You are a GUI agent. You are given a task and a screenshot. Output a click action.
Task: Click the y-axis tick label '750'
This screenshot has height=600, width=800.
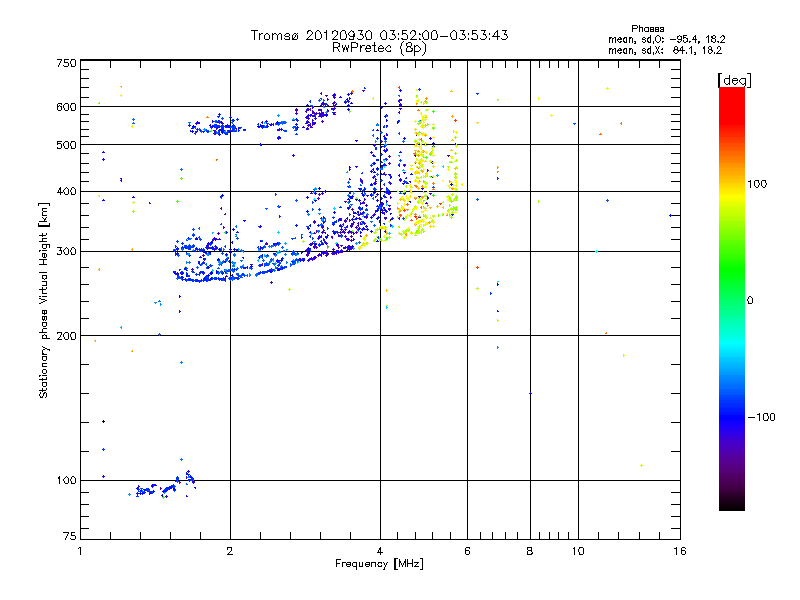pos(66,63)
